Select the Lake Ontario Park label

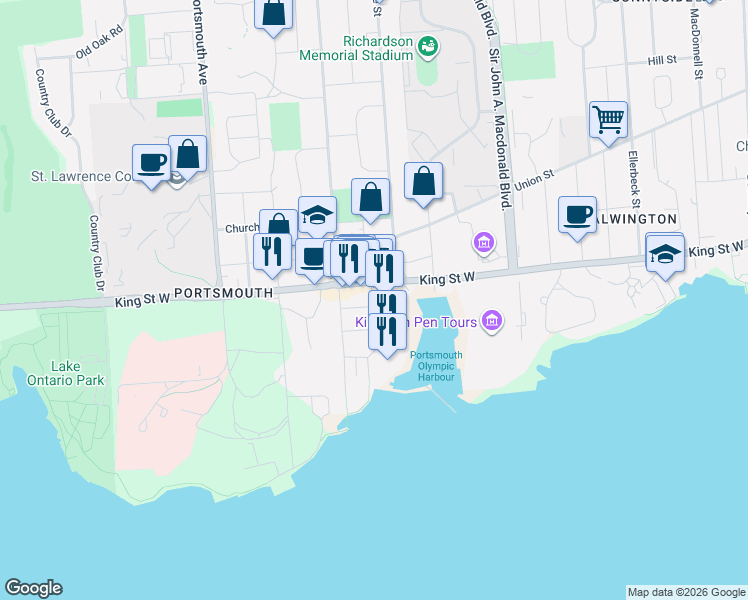tap(65, 373)
